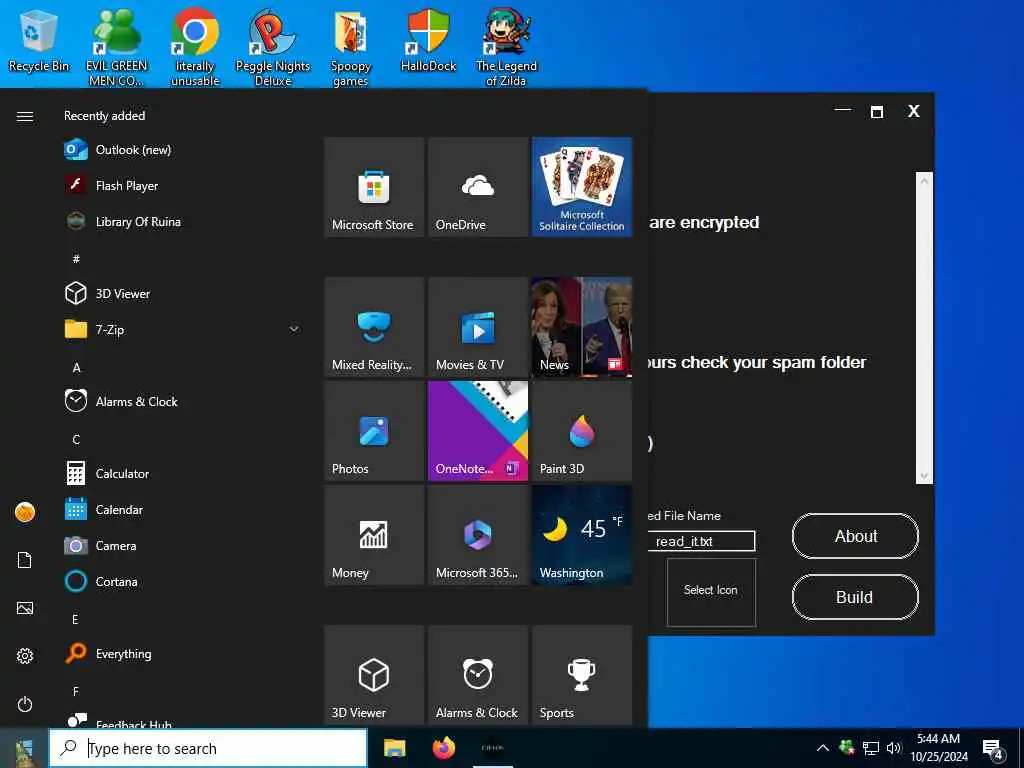Jump via the '#' letter header
The height and width of the screenshot is (768, 1024).
(x=76, y=259)
